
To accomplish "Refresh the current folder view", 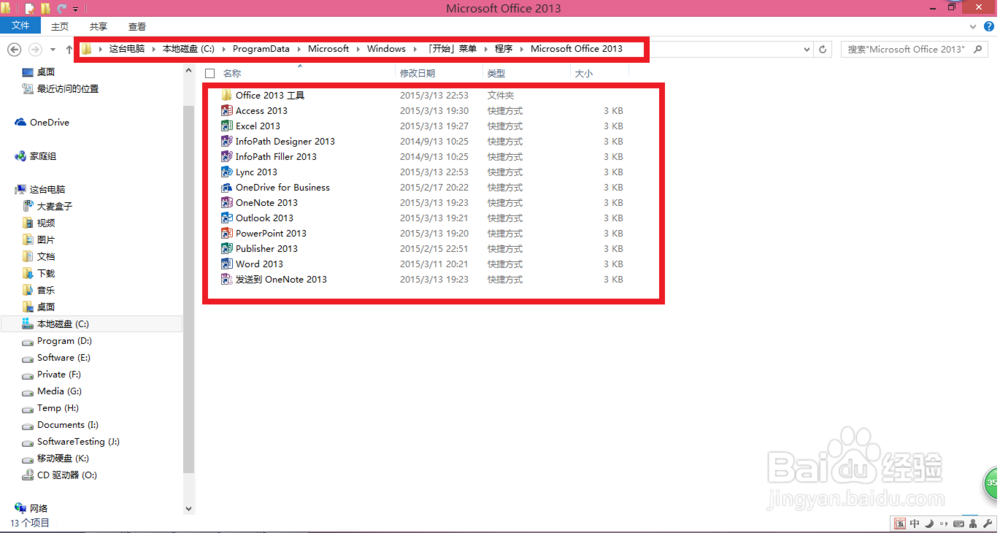I will point(823,49).
